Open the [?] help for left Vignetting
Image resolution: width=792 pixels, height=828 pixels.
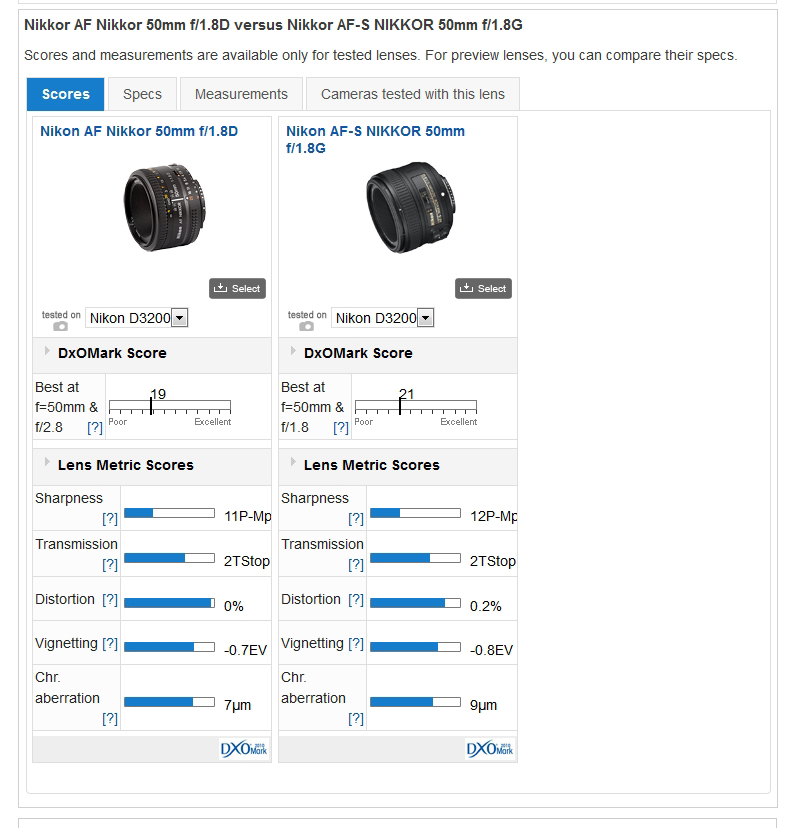(110, 644)
